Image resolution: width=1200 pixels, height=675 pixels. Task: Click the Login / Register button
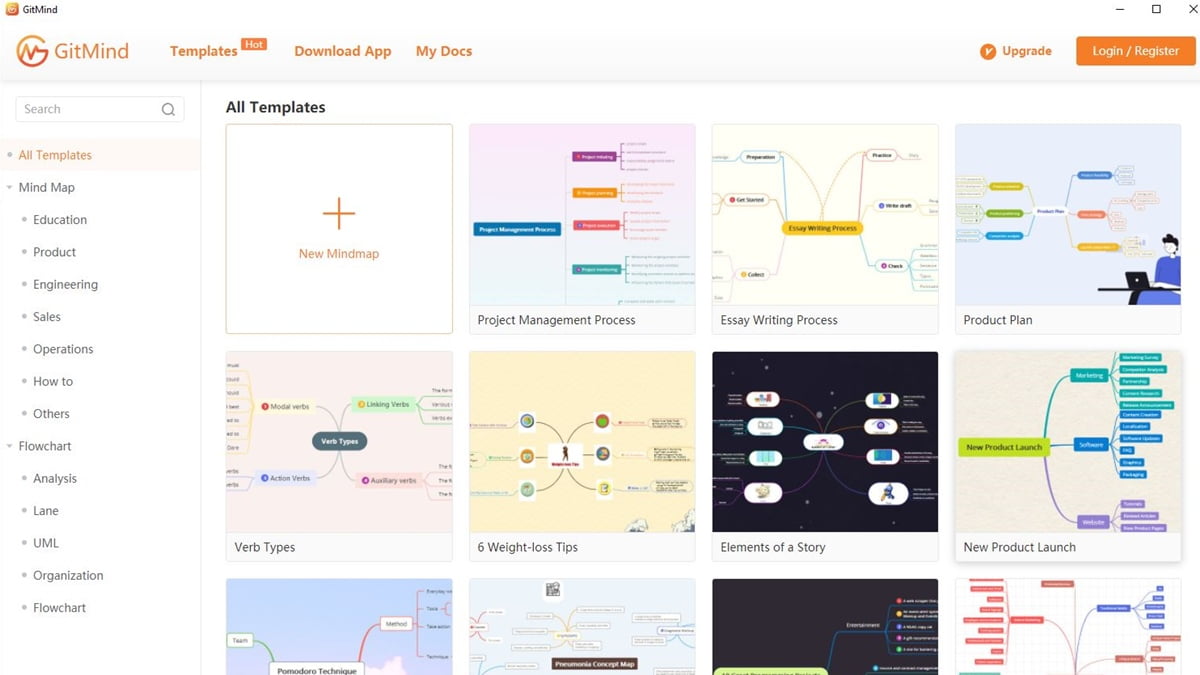pyautogui.click(x=1135, y=50)
